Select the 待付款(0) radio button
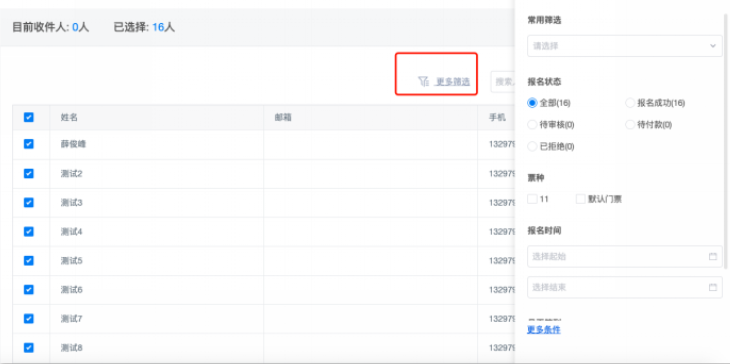This screenshot has width=730, height=364. [630, 125]
